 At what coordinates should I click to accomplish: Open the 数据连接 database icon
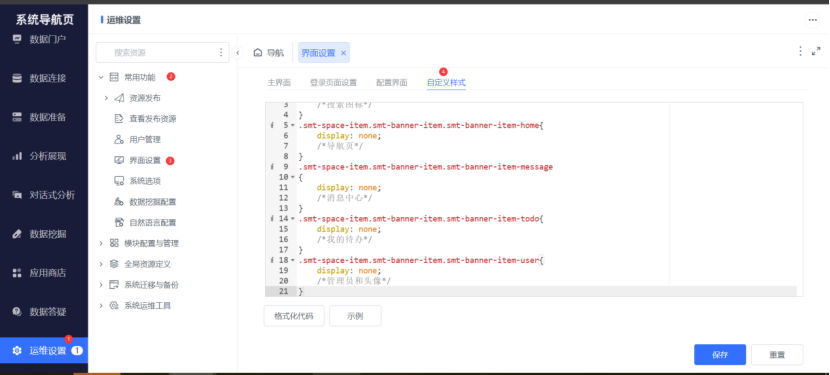coord(17,78)
